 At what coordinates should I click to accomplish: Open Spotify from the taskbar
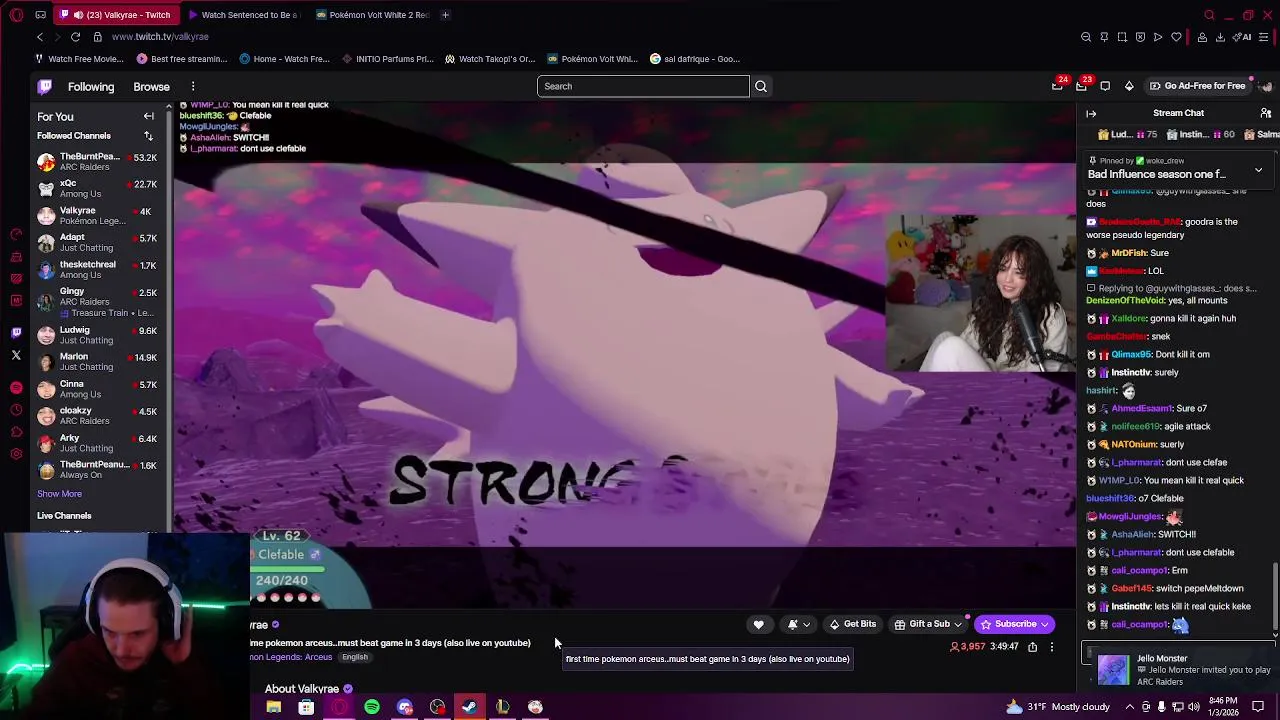click(372, 707)
